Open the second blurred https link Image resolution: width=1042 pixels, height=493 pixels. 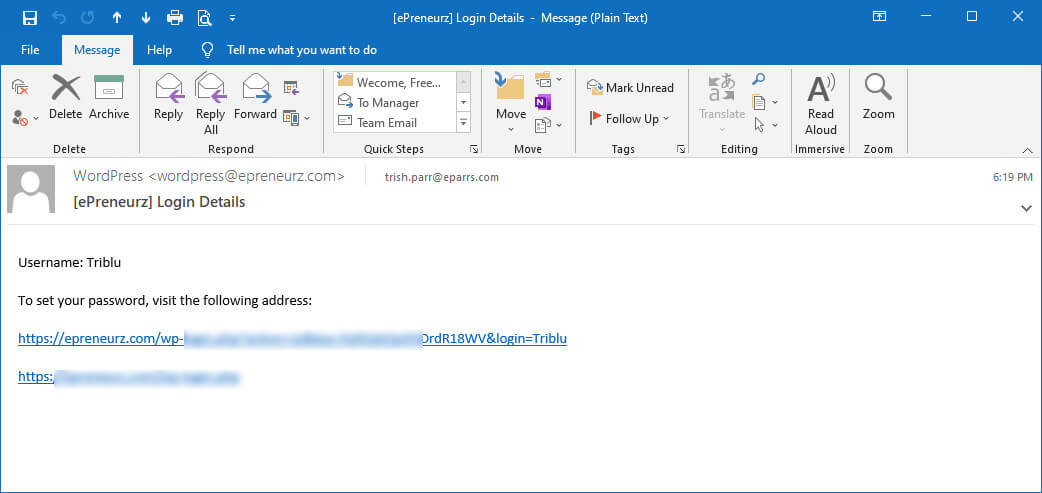[x=128, y=377]
